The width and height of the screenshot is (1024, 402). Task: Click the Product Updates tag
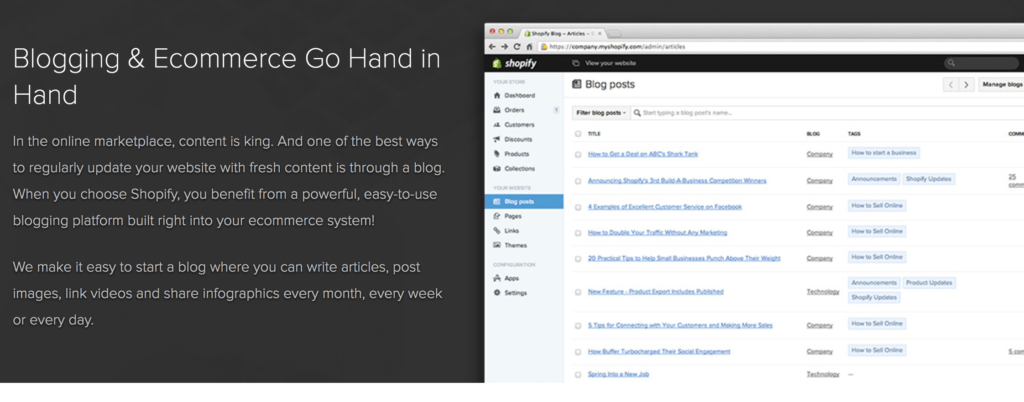coord(929,283)
